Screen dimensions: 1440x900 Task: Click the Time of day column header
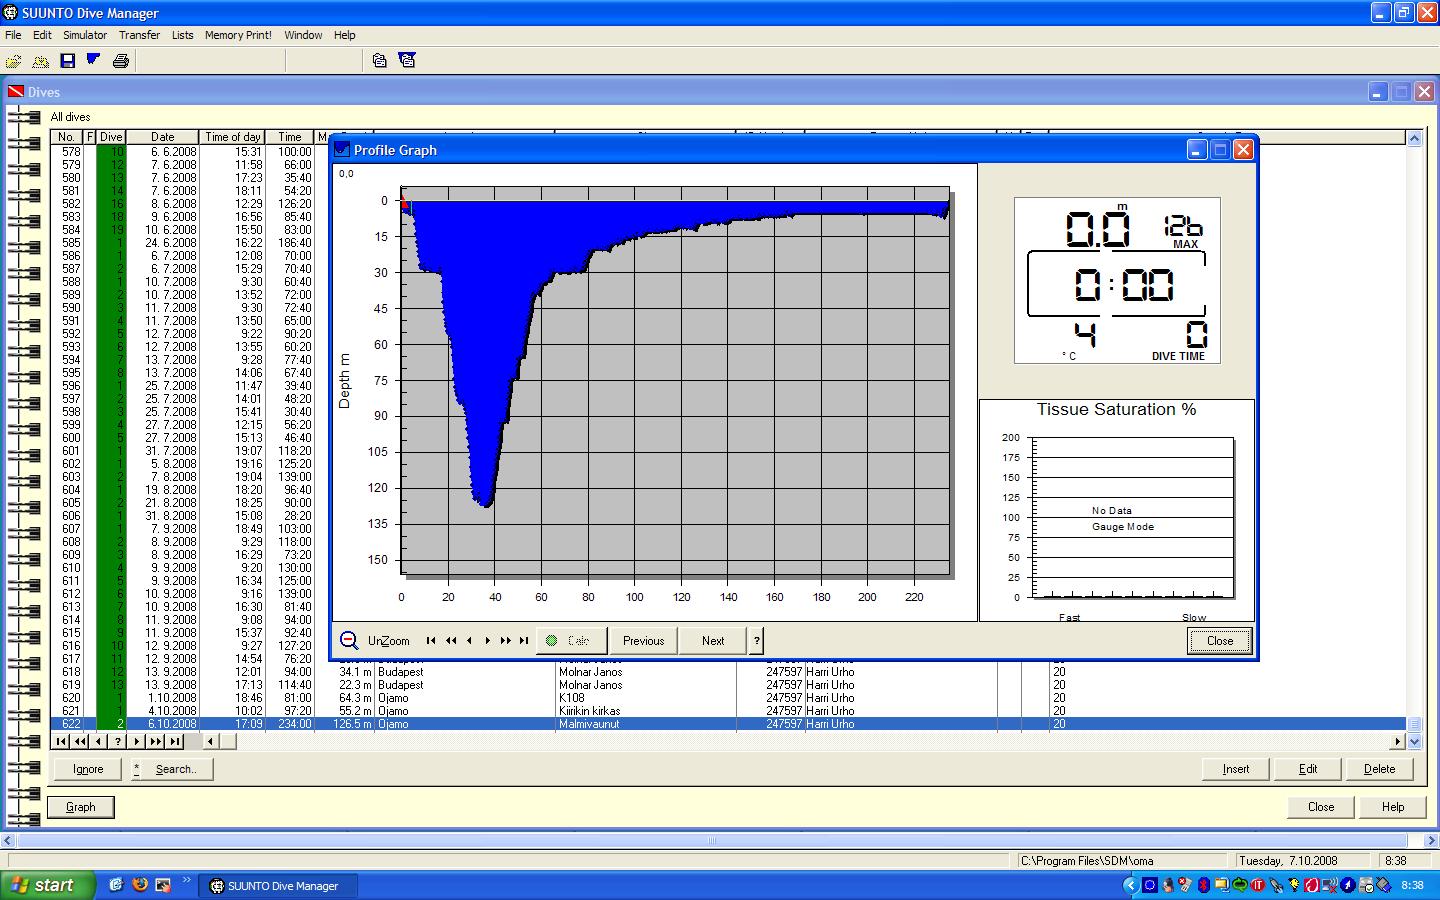click(233, 137)
